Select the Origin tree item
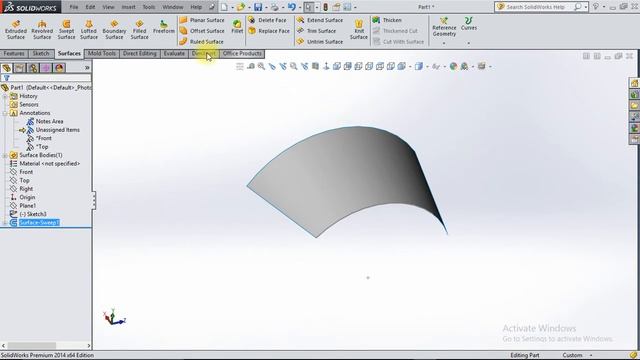 tap(22, 197)
